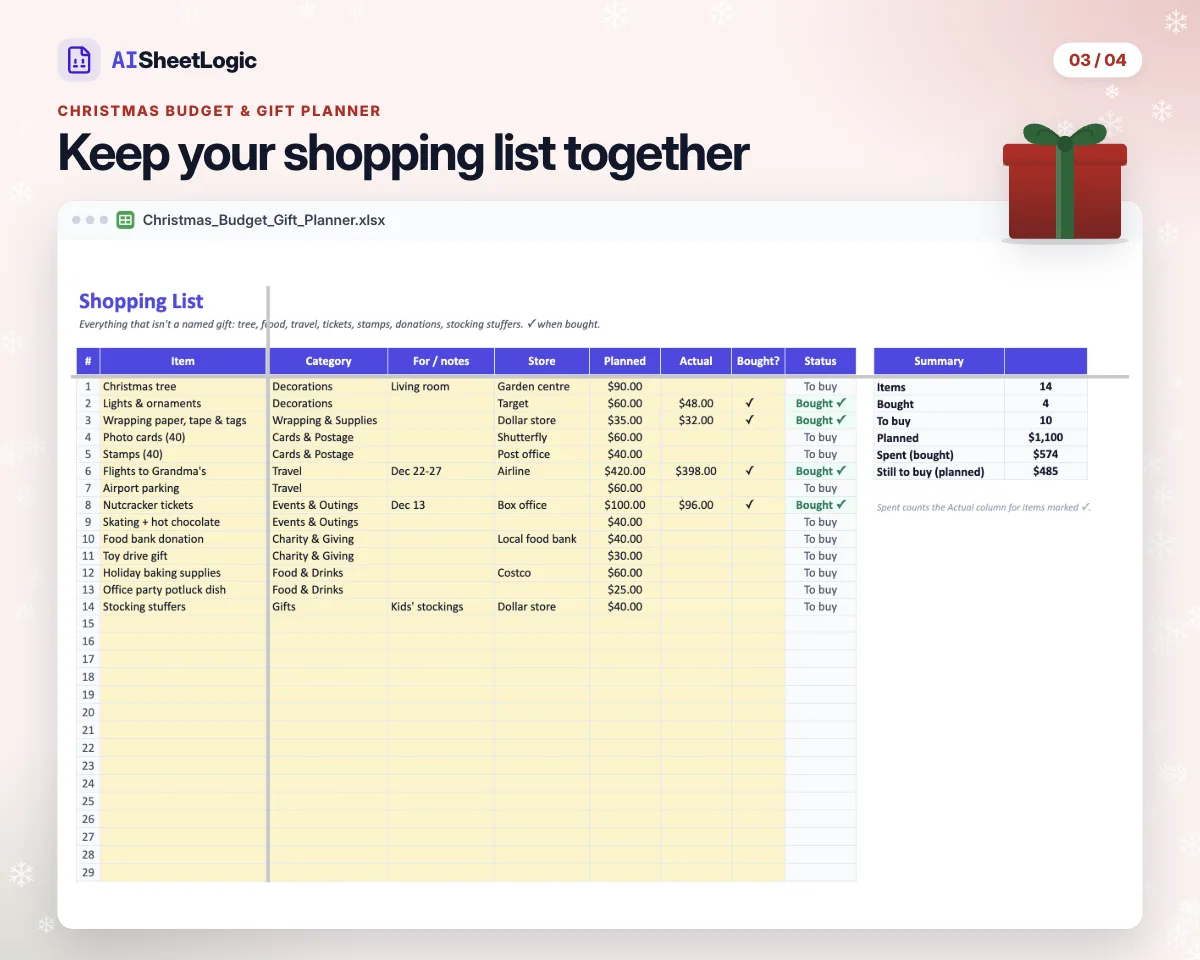
Task: Click the Events & Outings cell for Nutcracker
Action: coord(328,505)
